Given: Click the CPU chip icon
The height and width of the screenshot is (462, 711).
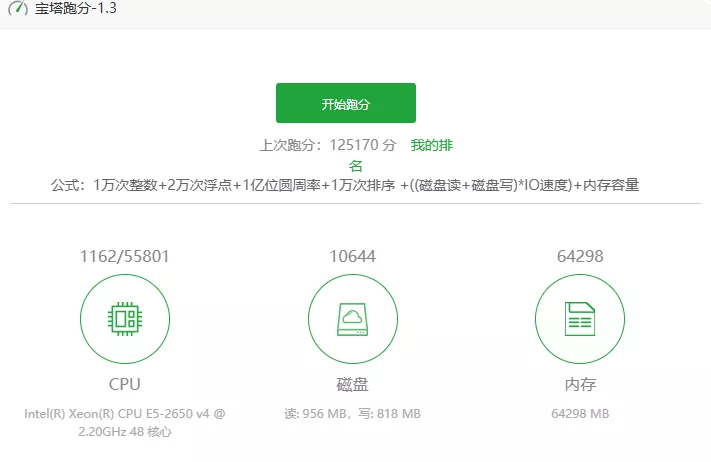Looking at the screenshot, I should pyautogui.click(x=125, y=319).
